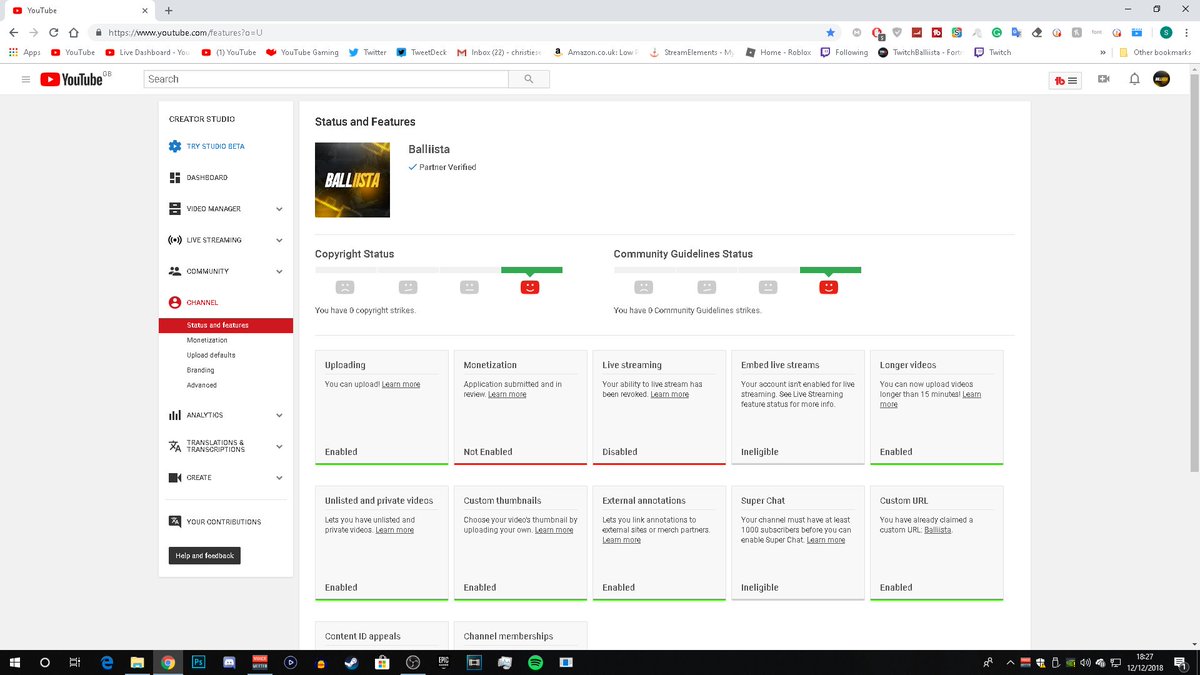Click in the YouTube search field
Viewport: 1200px width, 675px height.
click(325, 79)
